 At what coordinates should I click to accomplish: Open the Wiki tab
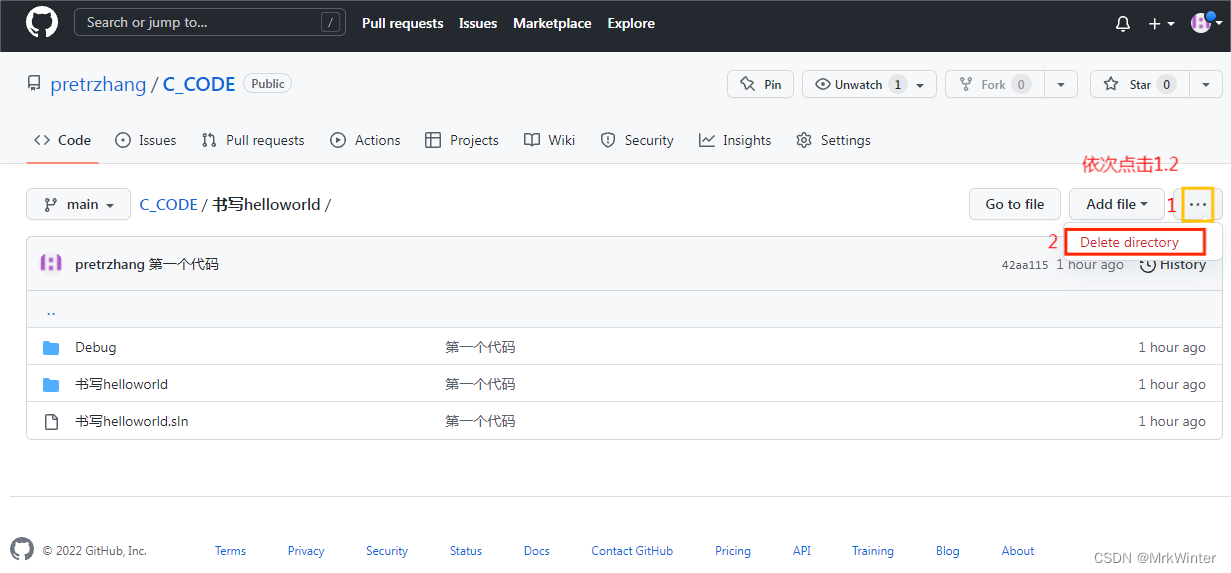[550, 140]
